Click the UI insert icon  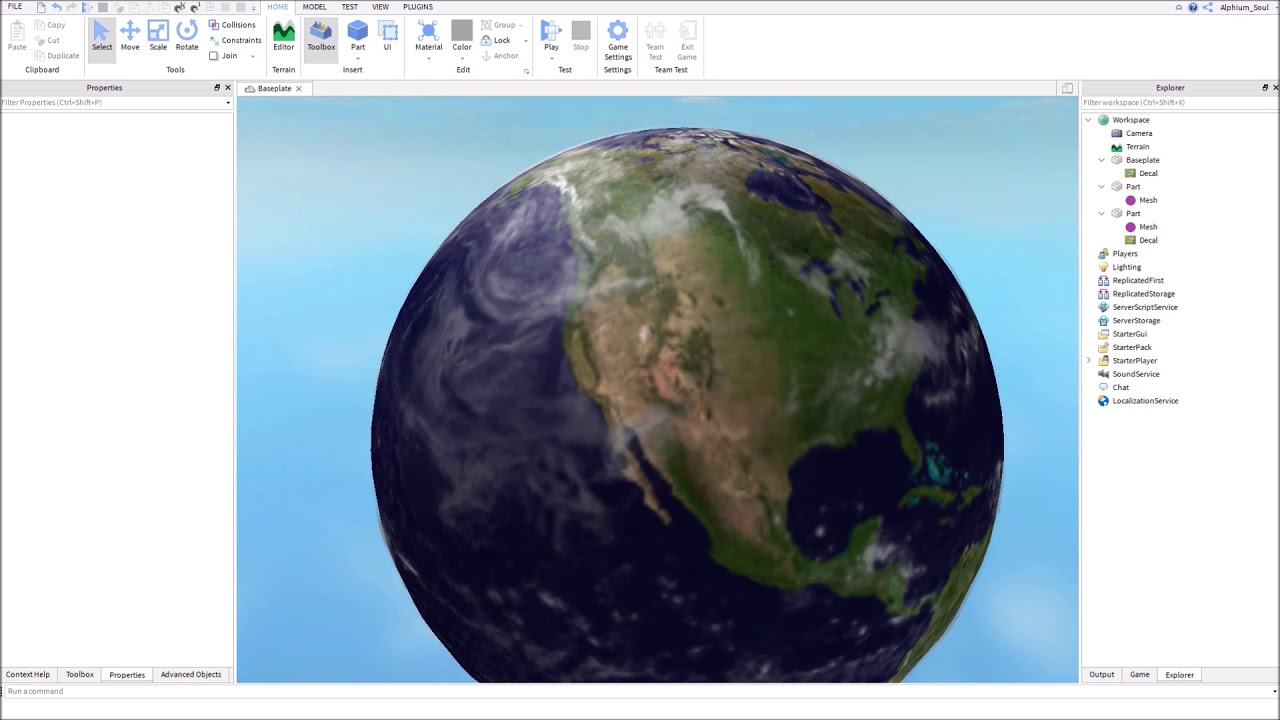pyautogui.click(x=388, y=36)
